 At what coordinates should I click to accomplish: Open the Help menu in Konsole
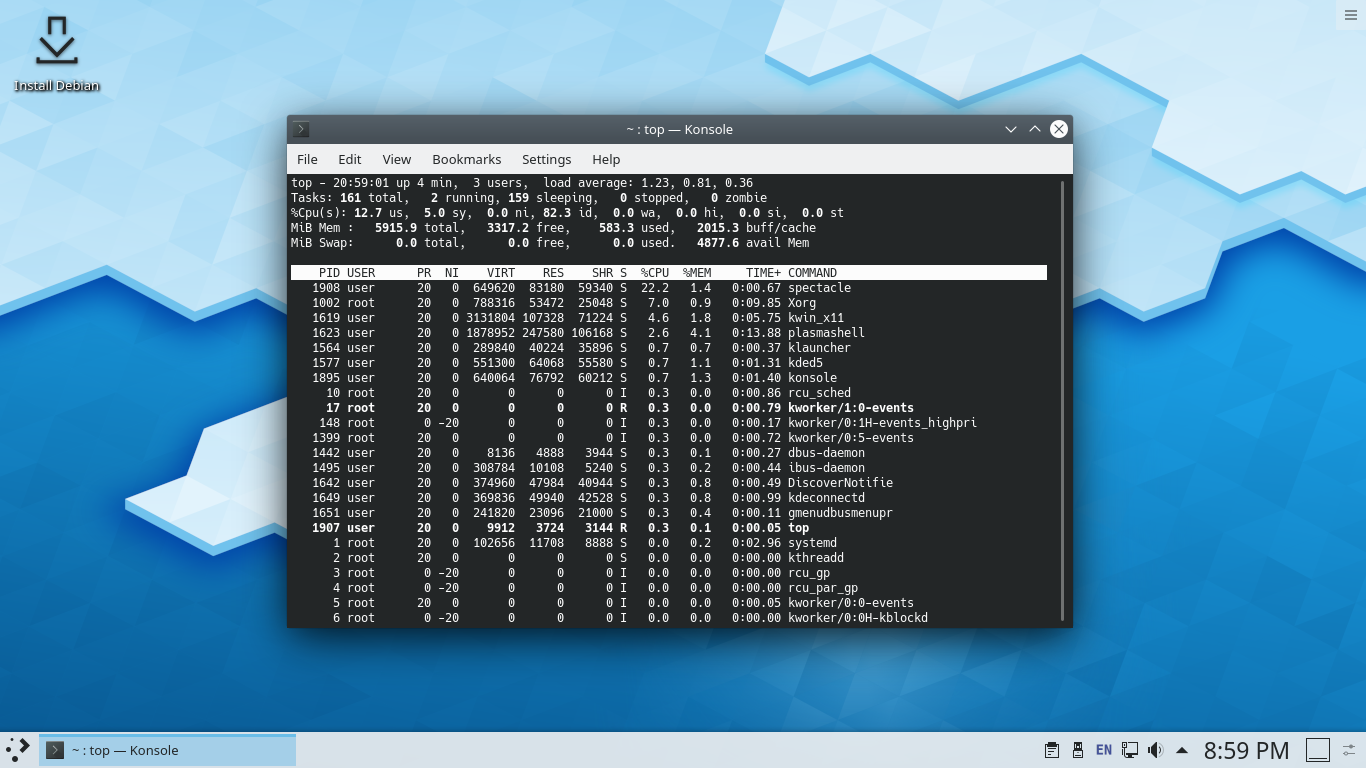[605, 159]
